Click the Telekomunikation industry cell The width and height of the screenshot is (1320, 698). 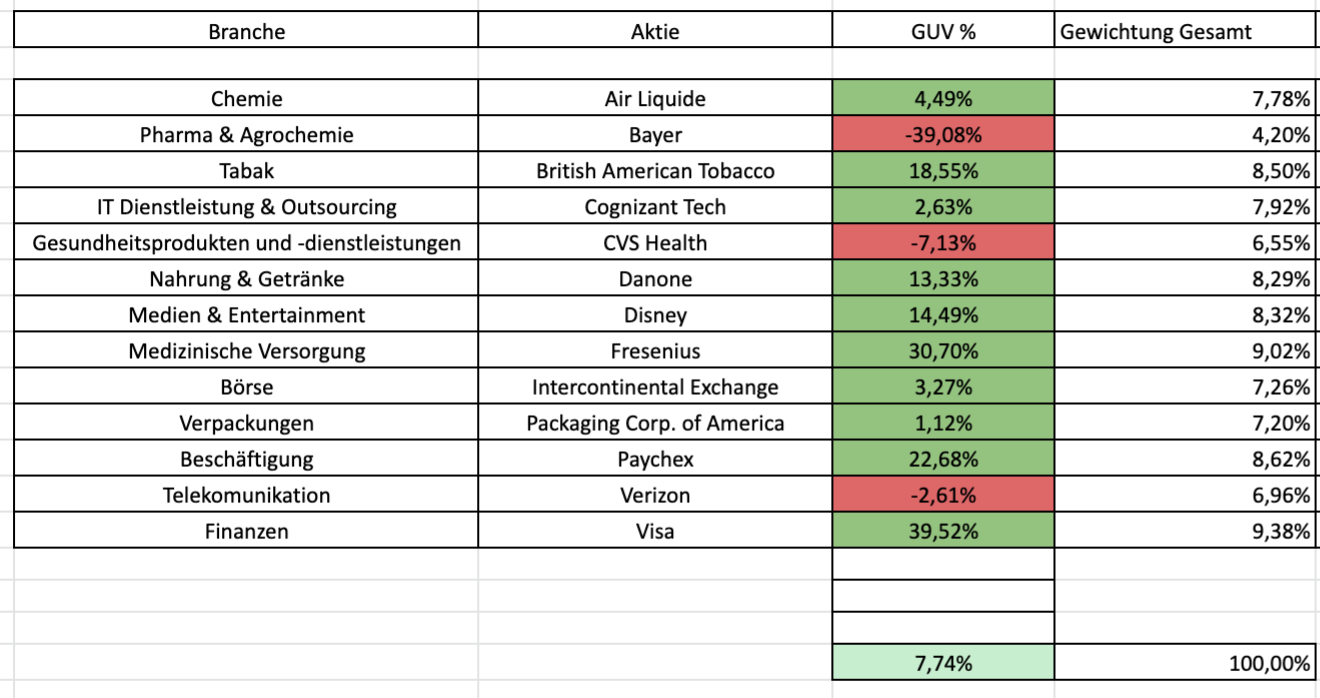tap(246, 495)
